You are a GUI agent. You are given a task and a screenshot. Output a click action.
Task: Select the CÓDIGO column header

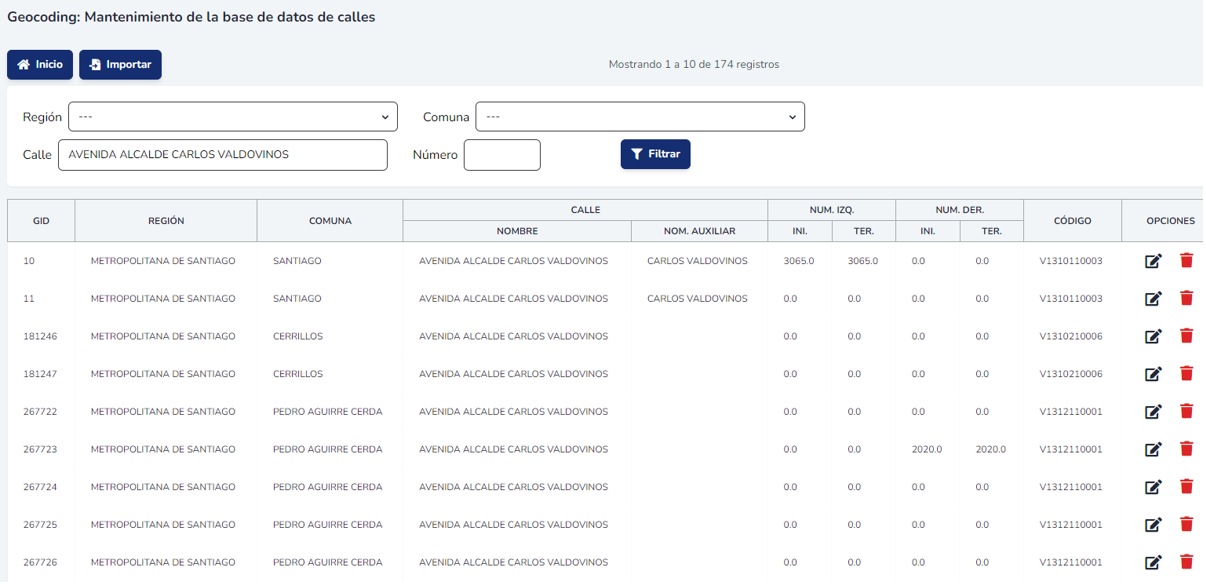(x=1072, y=221)
